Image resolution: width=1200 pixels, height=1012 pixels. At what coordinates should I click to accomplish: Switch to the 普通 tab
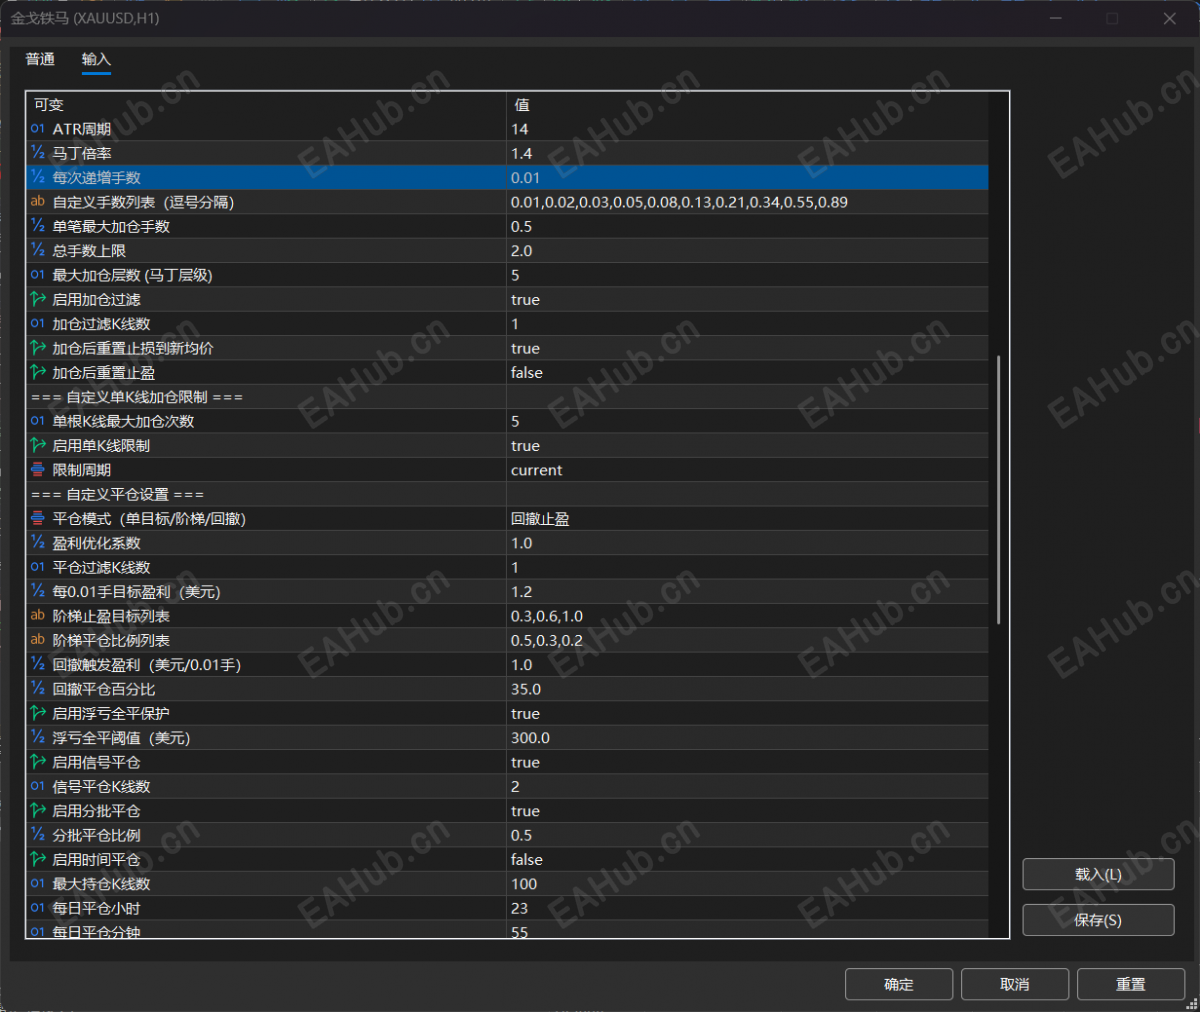tap(40, 60)
